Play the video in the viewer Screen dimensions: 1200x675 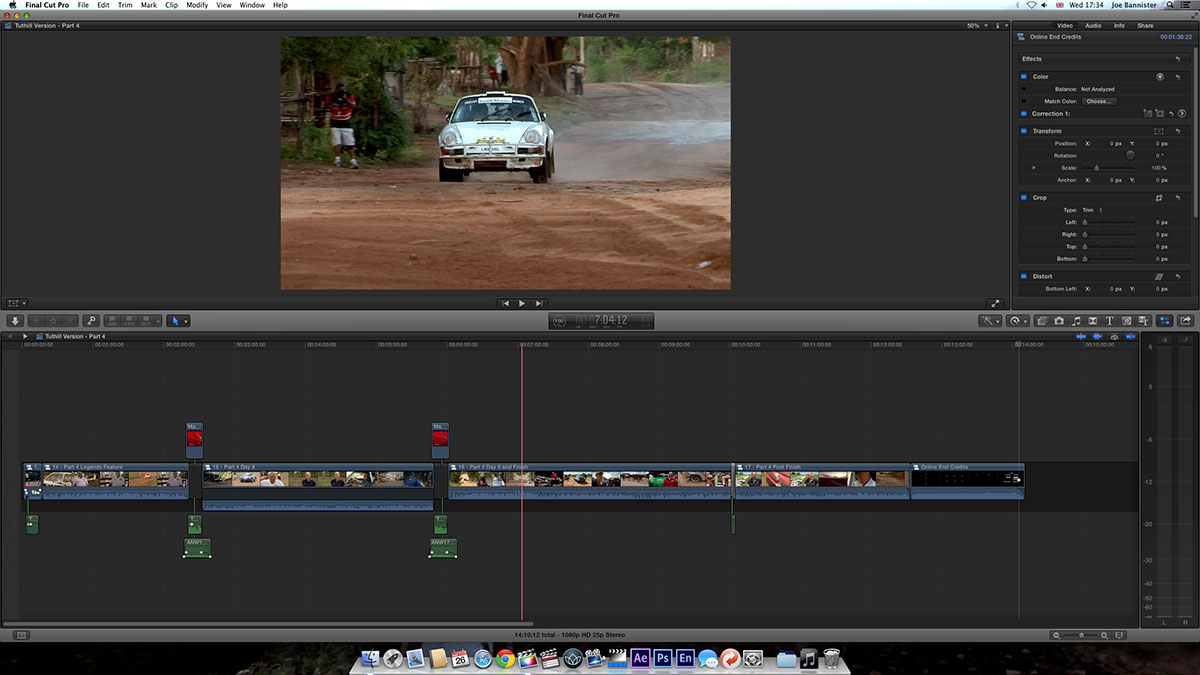pos(522,303)
